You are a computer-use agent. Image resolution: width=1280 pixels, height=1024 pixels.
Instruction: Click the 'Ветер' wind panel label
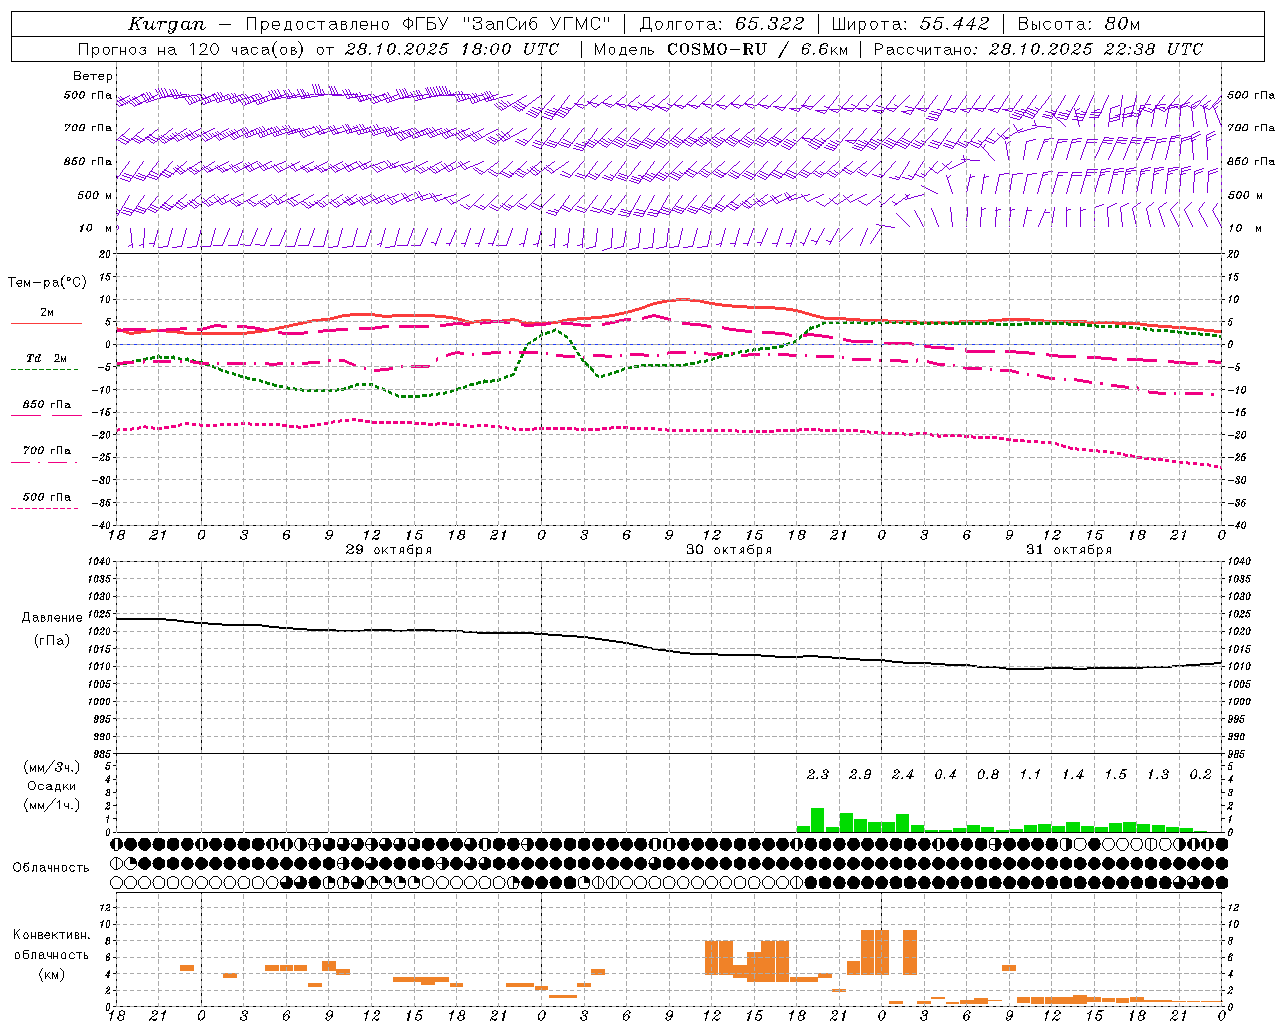point(93,76)
